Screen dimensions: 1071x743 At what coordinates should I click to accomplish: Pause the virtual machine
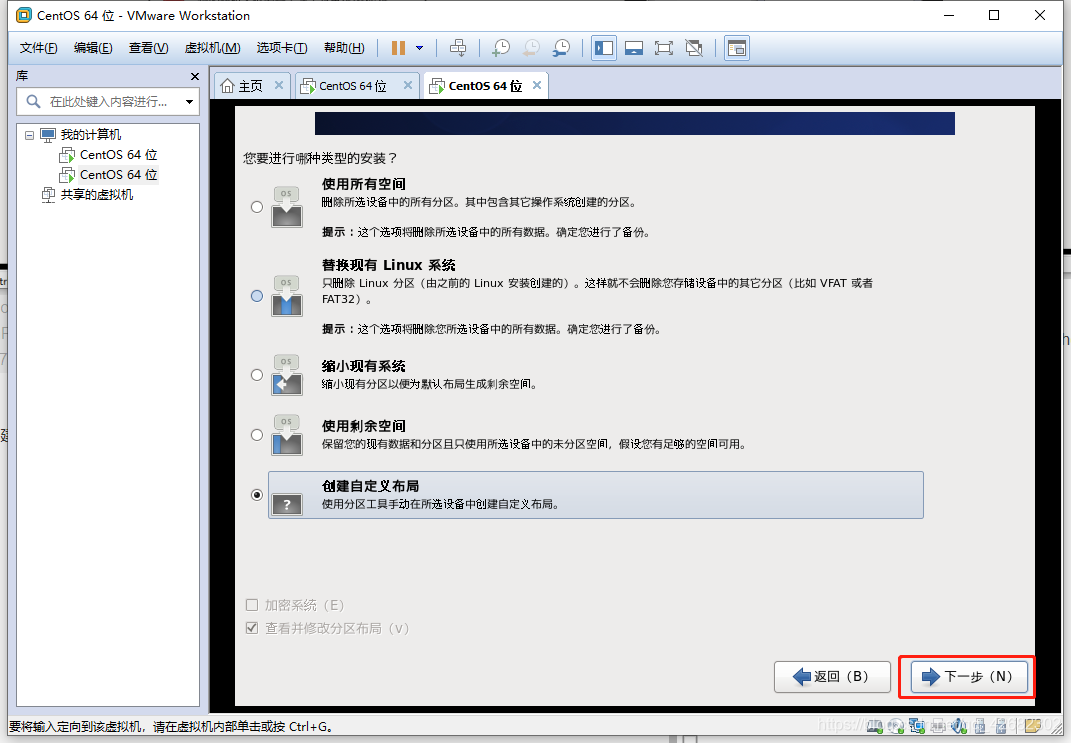tap(398, 48)
